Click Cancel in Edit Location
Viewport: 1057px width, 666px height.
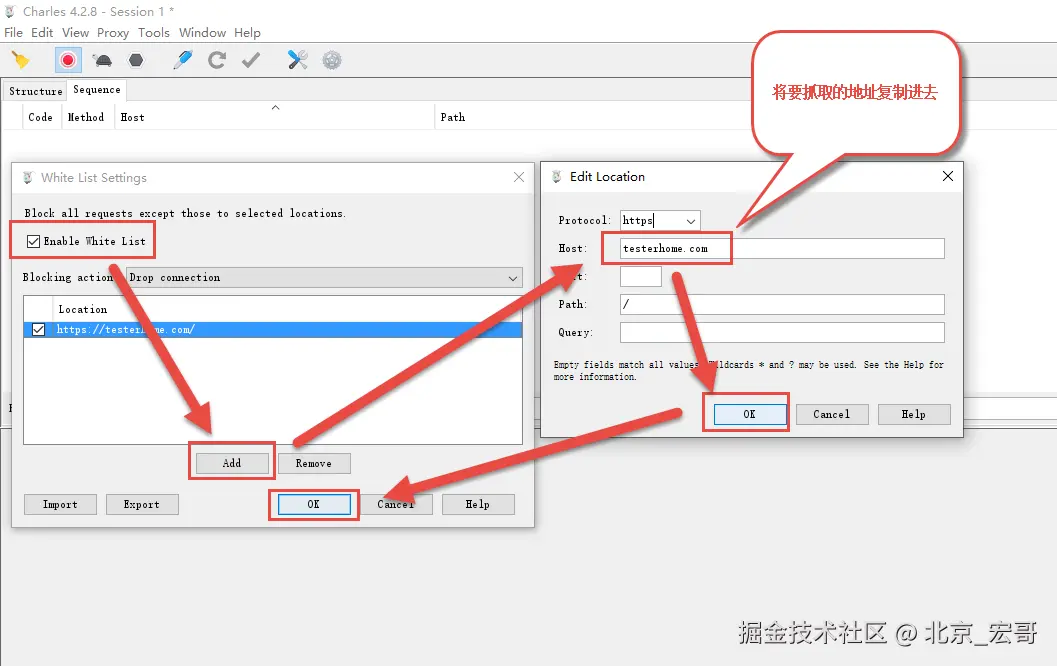coord(832,415)
